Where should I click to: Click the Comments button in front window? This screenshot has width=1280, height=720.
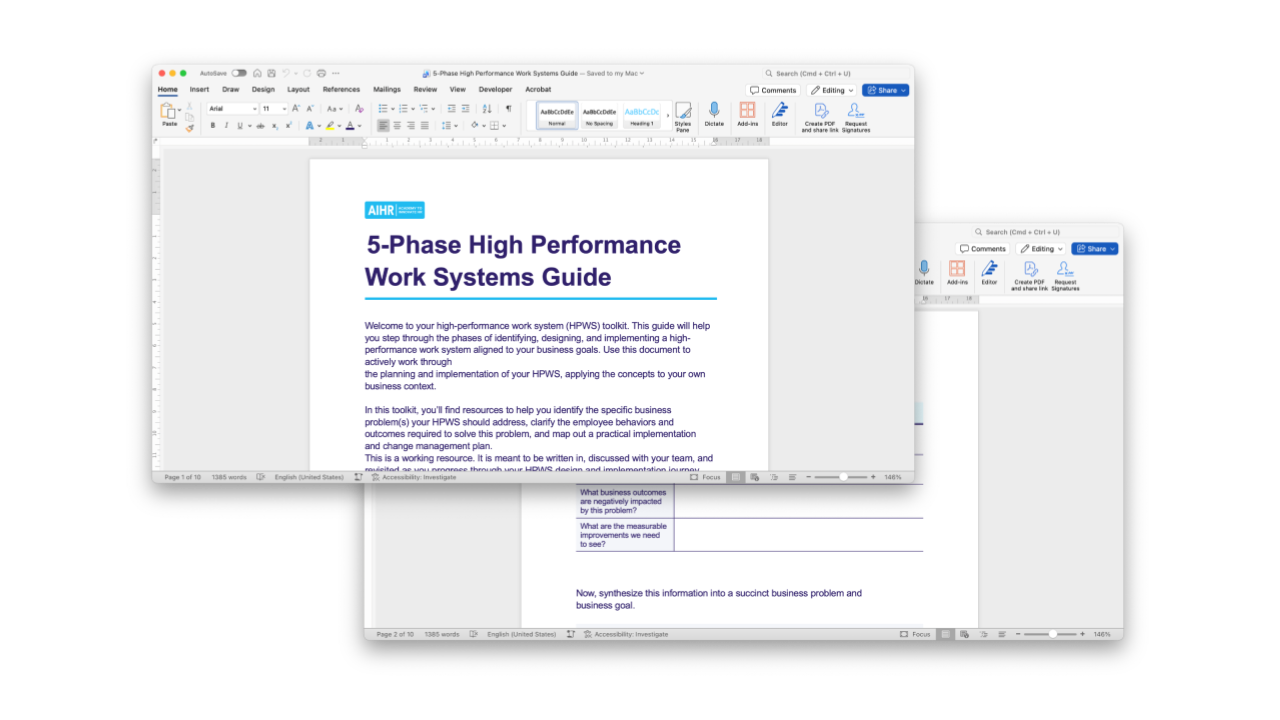click(773, 90)
